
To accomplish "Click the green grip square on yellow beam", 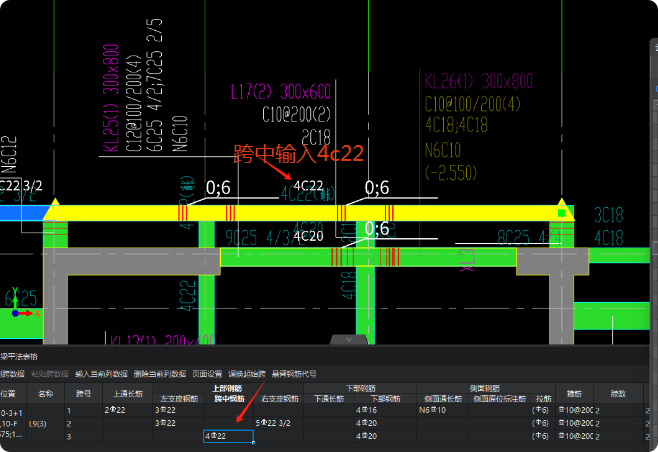I will tap(561, 213).
